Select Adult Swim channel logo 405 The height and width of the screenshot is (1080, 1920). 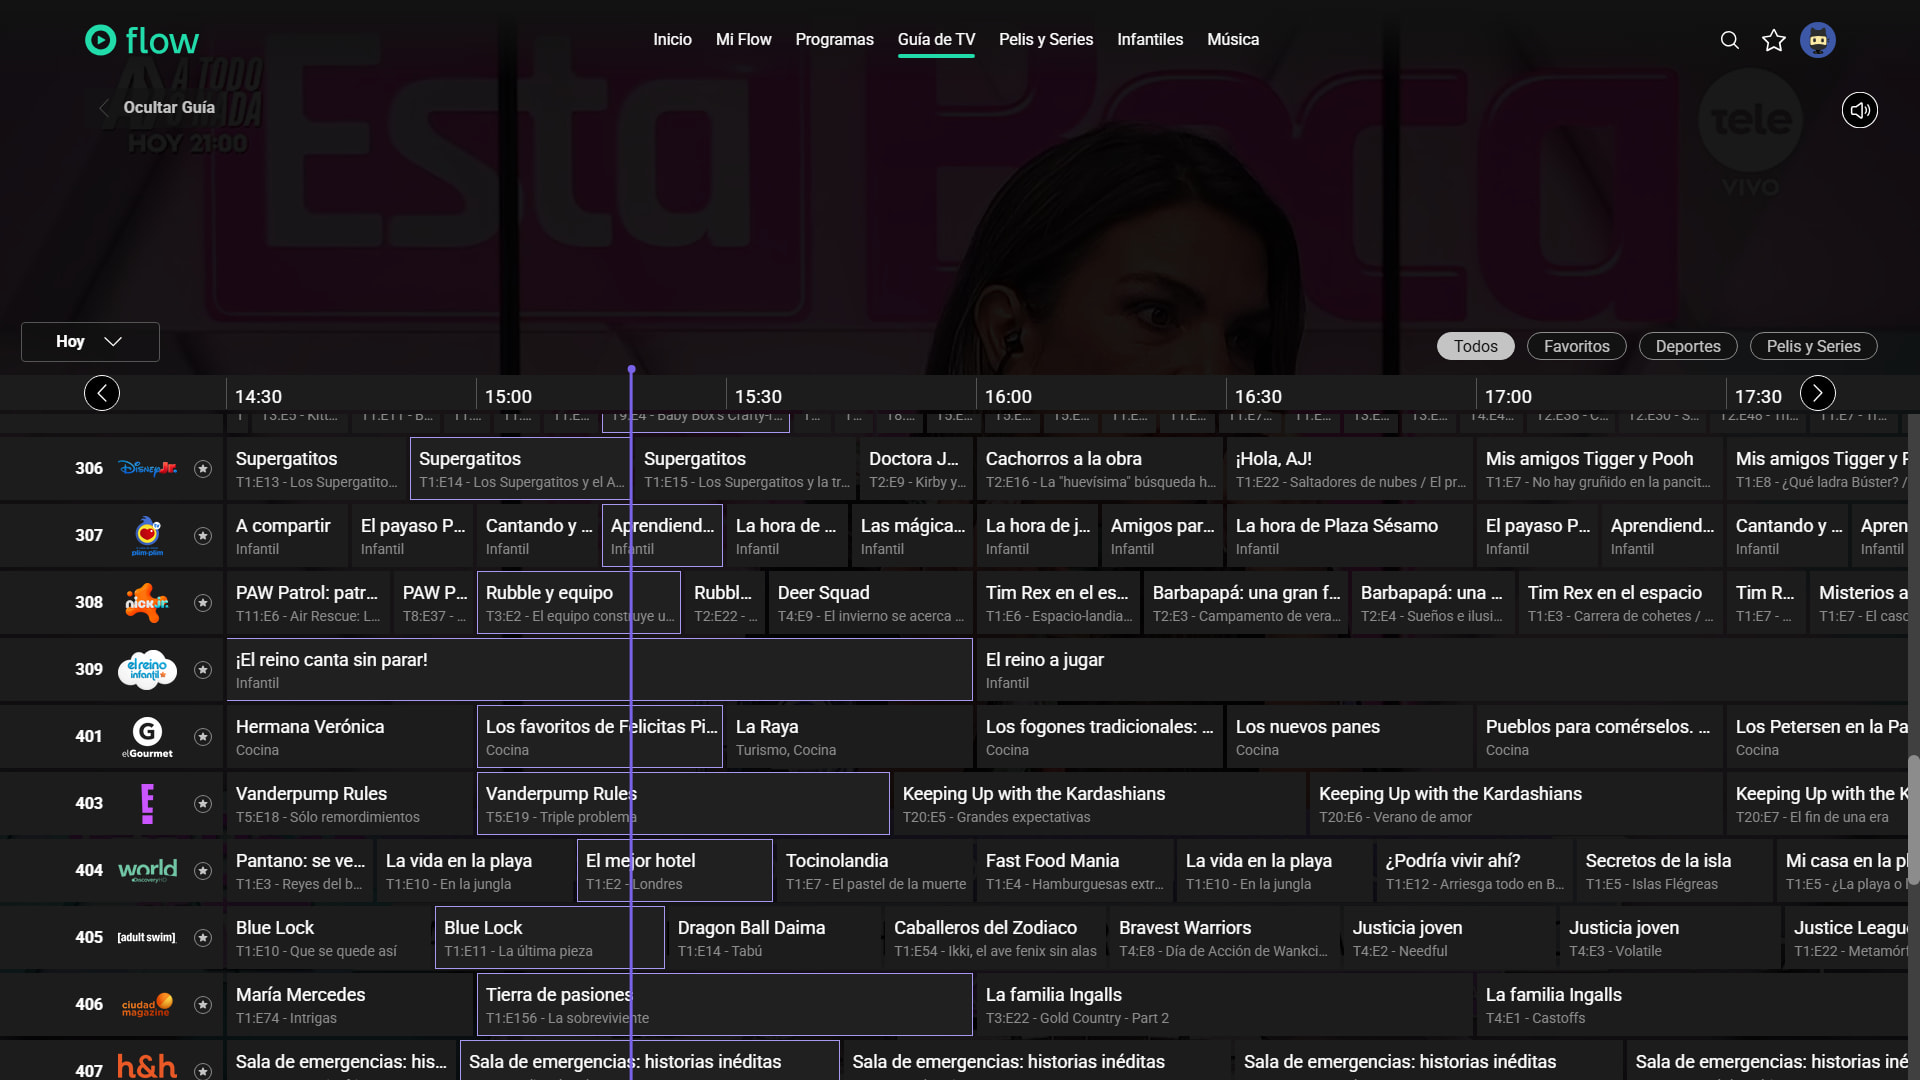pos(147,937)
